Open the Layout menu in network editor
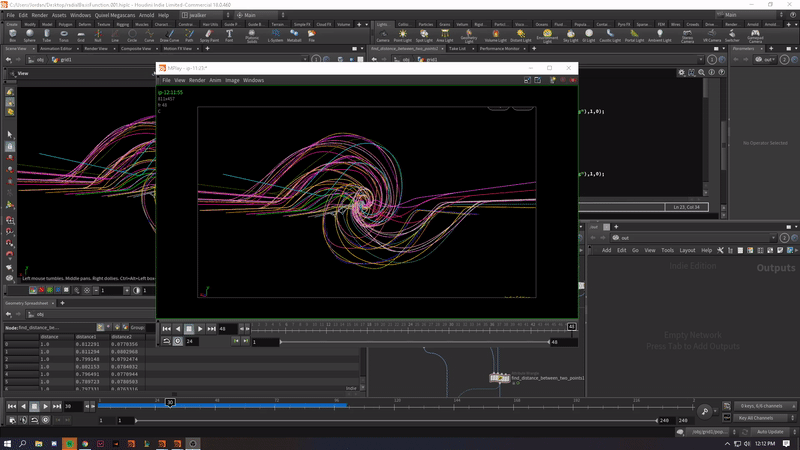Viewport: 800px width, 450px height. [687, 250]
